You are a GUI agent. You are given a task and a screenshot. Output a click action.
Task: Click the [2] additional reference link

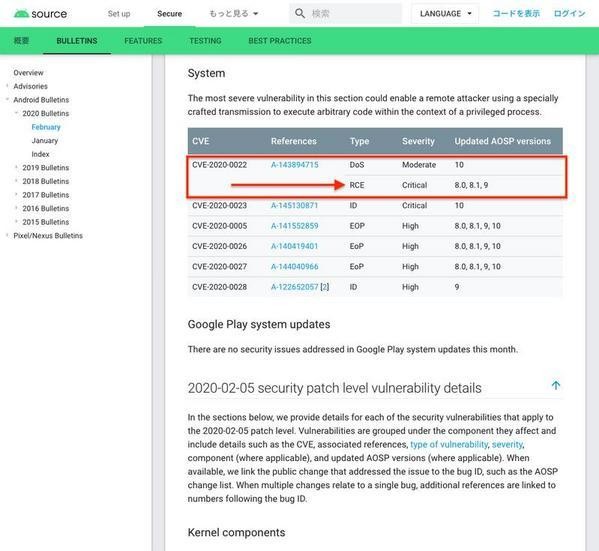click(324, 287)
